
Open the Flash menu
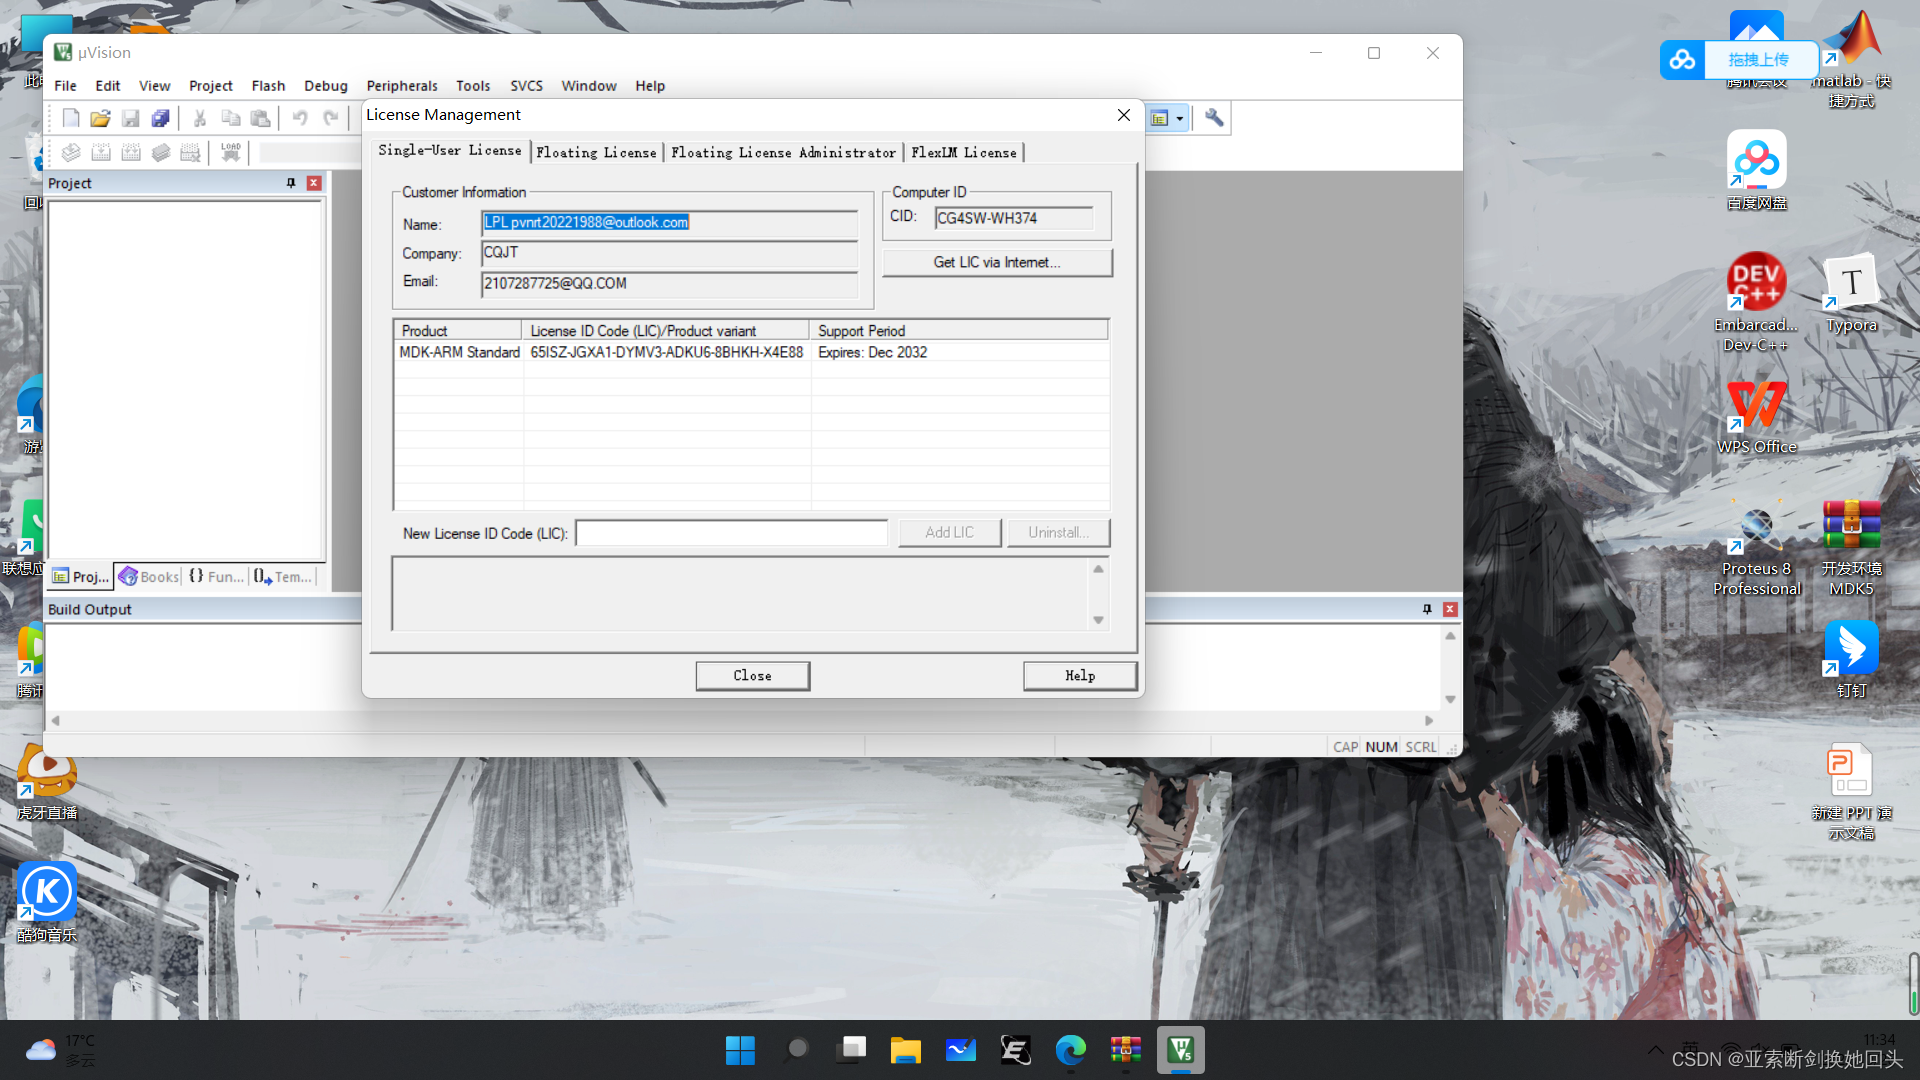pyautogui.click(x=268, y=86)
